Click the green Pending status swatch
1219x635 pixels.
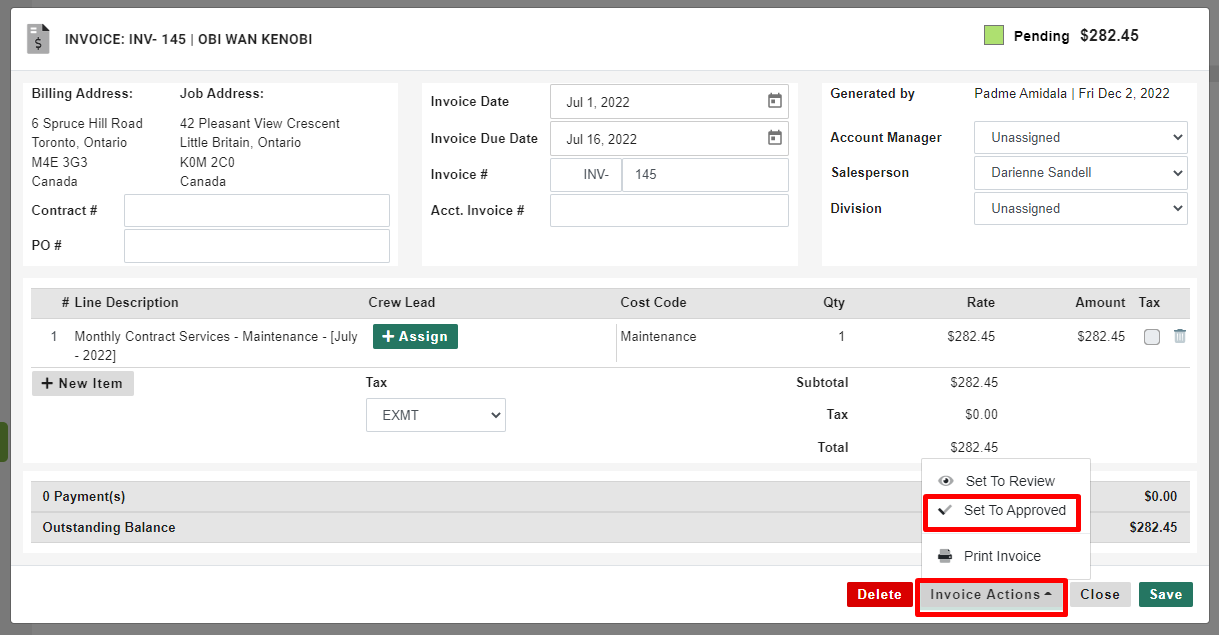pos(994,36)
